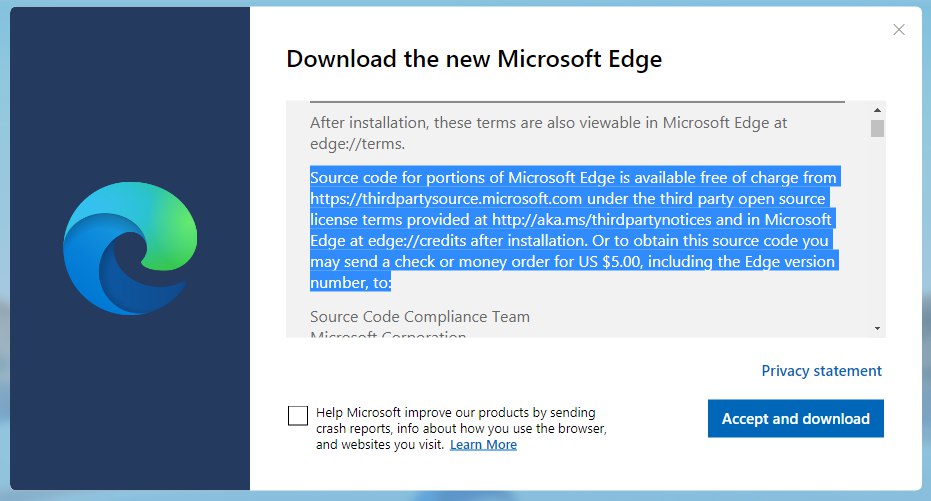Image resolution: width=931 pixels, height=501 pixels.
Task: Click the scroll up arrow in terms box
Action: coord(877,110)
